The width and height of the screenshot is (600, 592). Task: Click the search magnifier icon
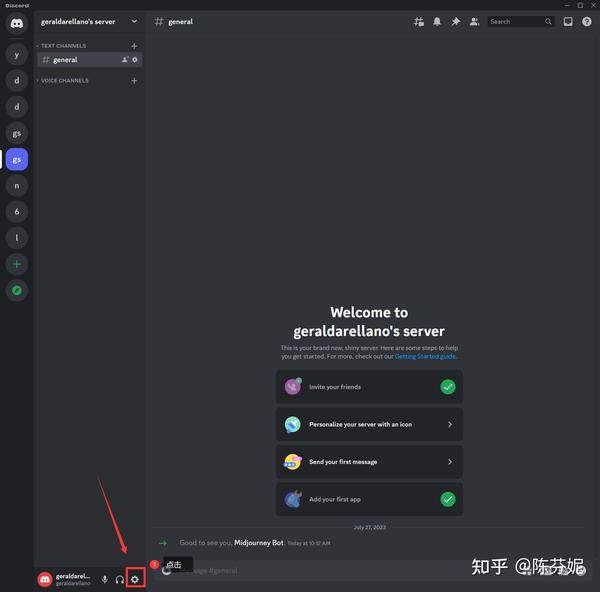click(548, 21)
